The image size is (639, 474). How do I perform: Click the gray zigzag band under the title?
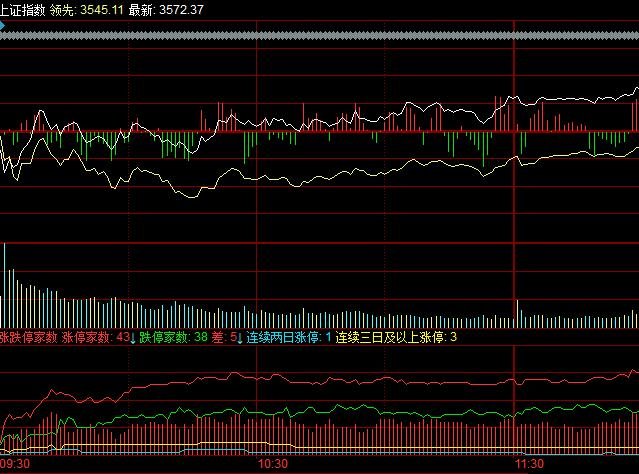click(x=320, y=36)
